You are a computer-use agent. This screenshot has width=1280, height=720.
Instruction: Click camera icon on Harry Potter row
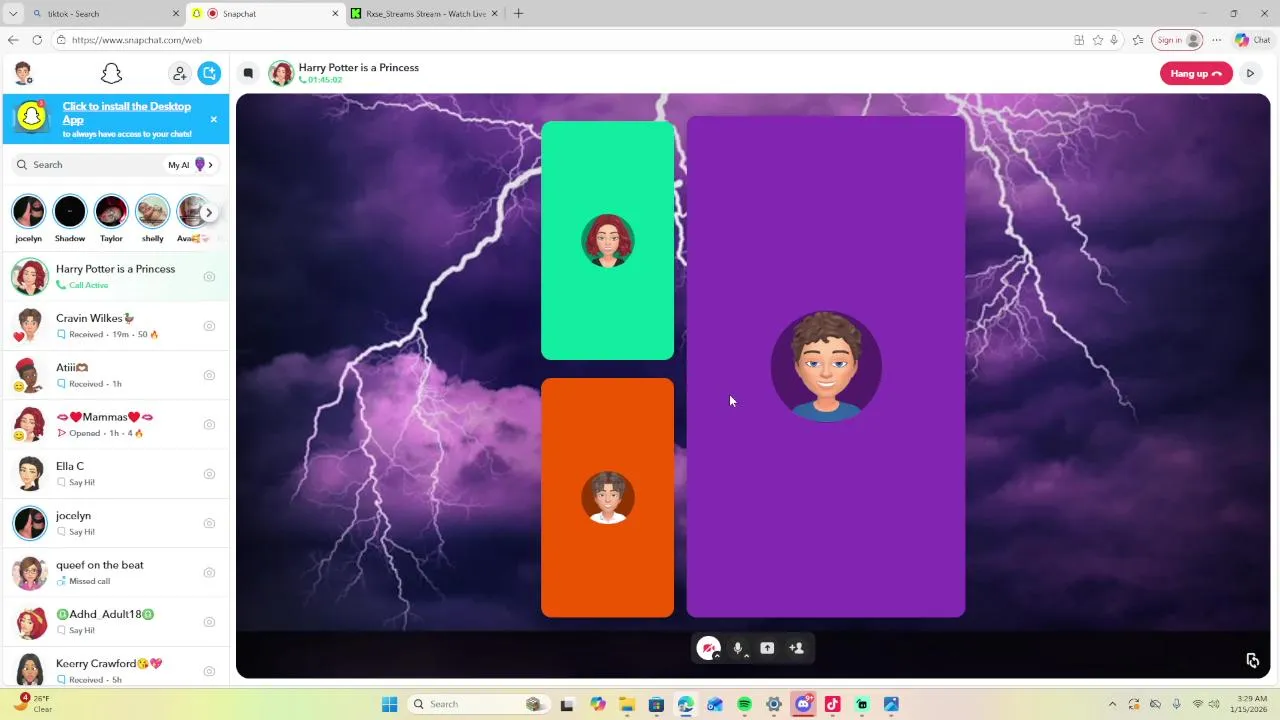coord(209,277)
